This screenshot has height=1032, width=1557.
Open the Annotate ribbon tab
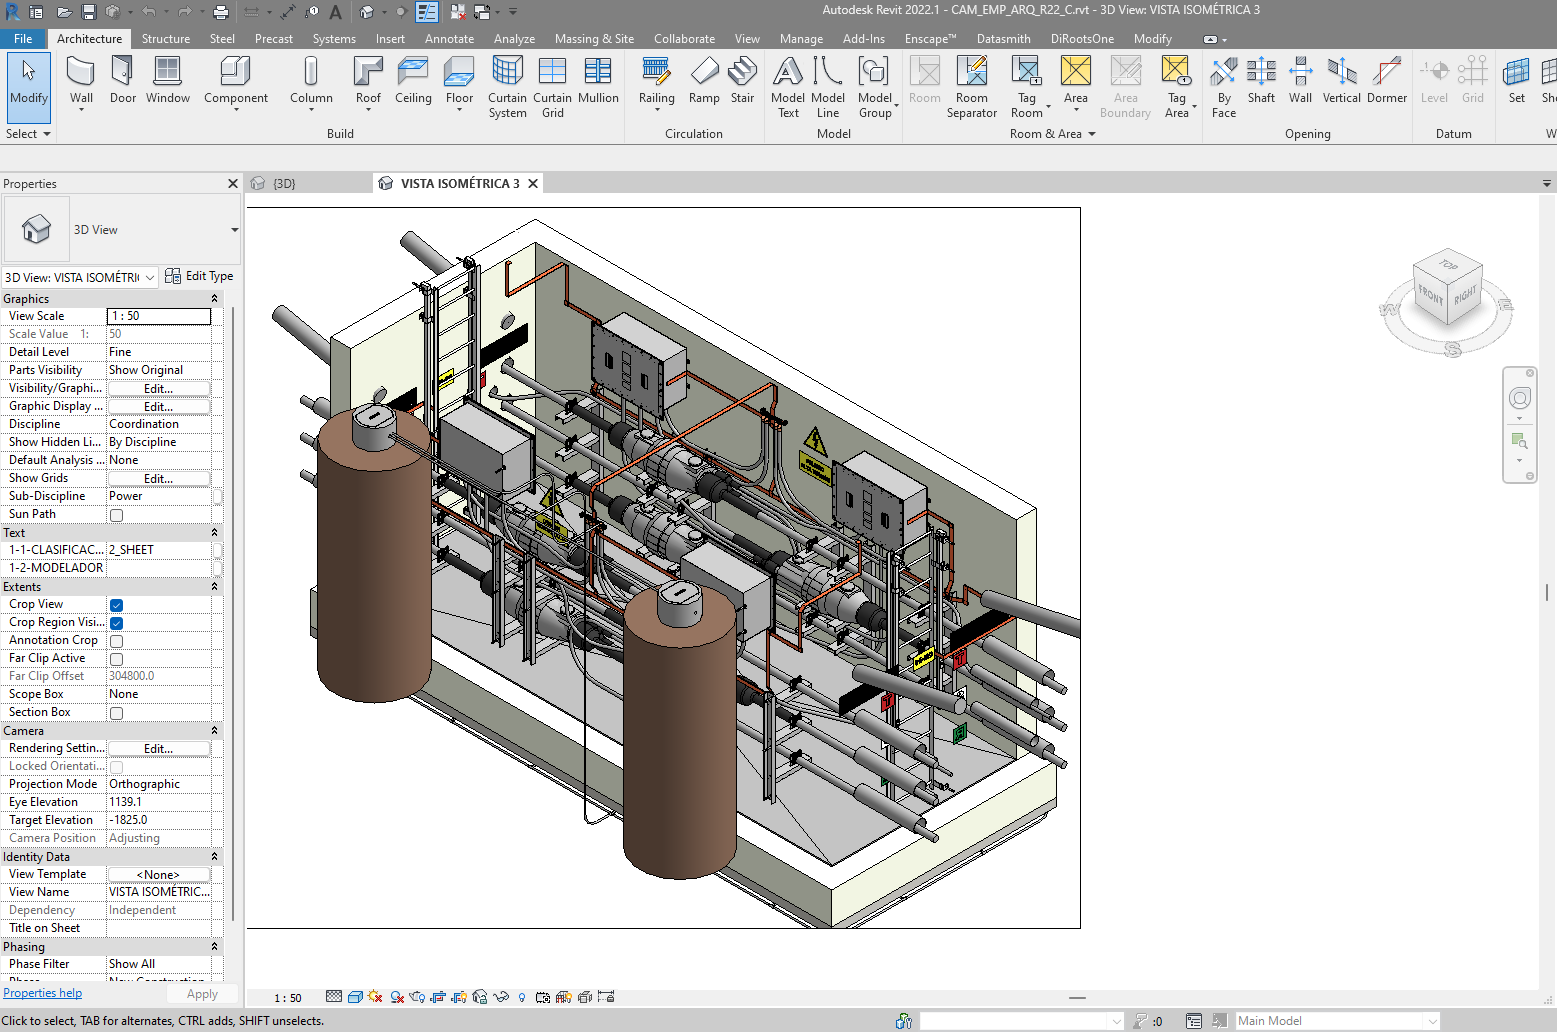tap(449, 39)
